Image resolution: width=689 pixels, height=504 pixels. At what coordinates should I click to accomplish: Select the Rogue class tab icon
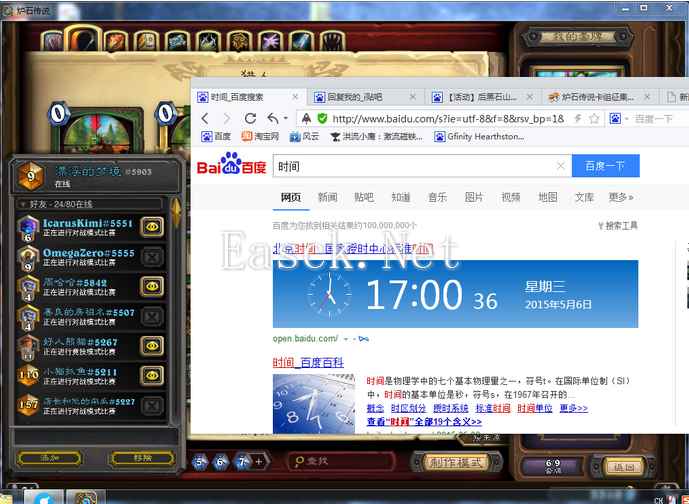208,41
